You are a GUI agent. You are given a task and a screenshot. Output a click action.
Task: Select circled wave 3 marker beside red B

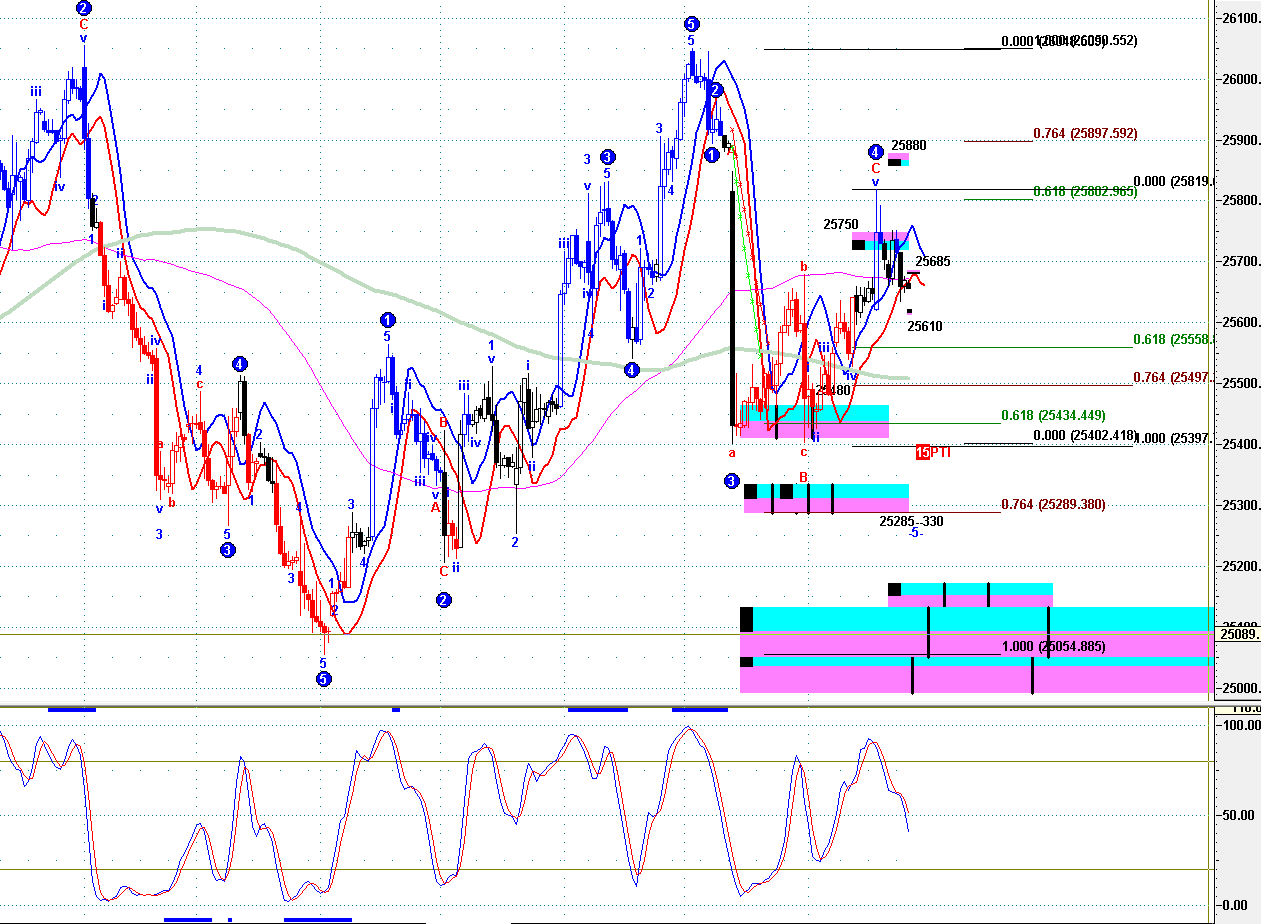pyautogui.click(x=732, y=481)
